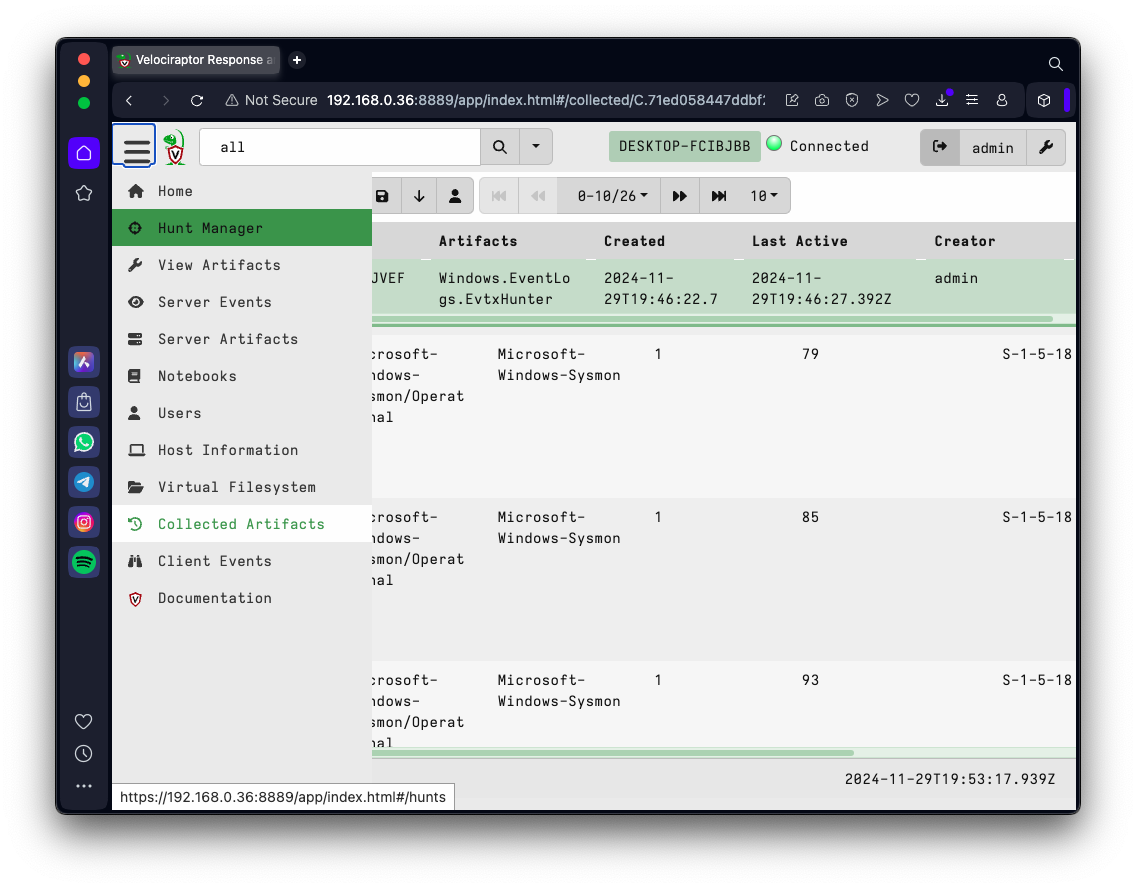
Task: Click the Velociraptor logo icon
Action: pyautogui.click(x=174, y=147)
